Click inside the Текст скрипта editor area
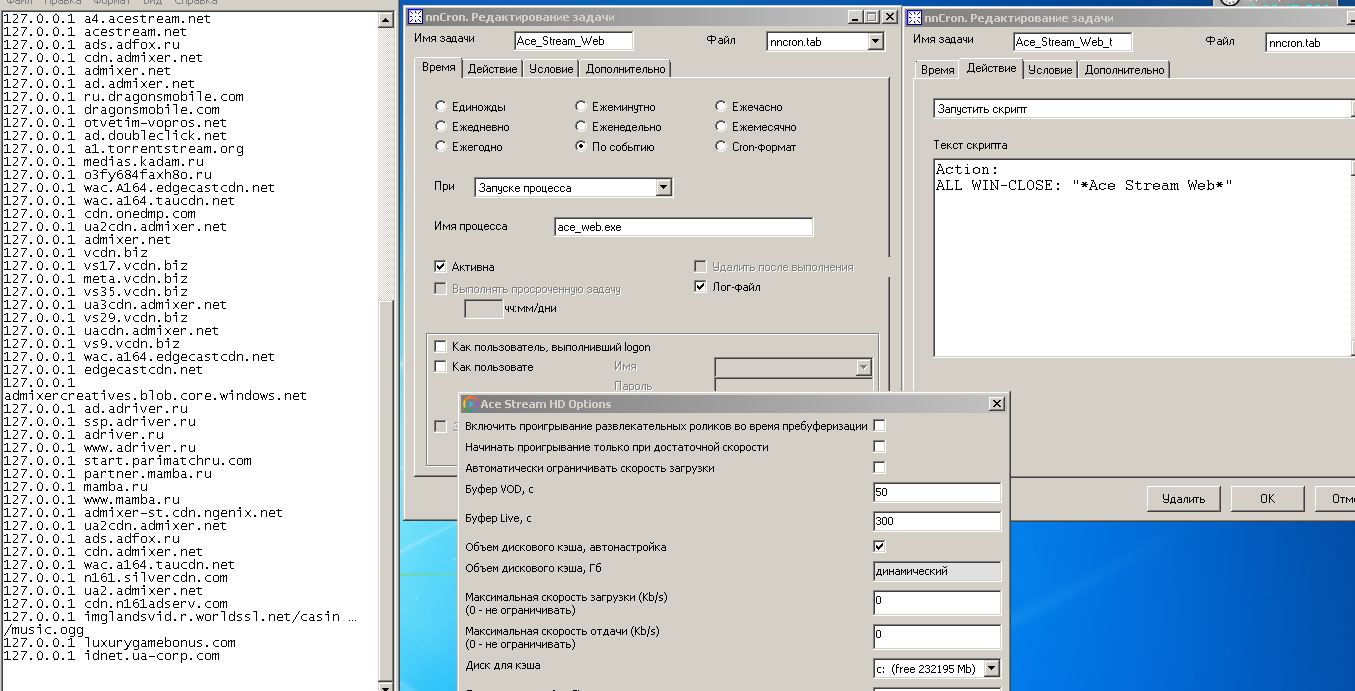This screenshot has width=1355, height=691. [1140, 270]
